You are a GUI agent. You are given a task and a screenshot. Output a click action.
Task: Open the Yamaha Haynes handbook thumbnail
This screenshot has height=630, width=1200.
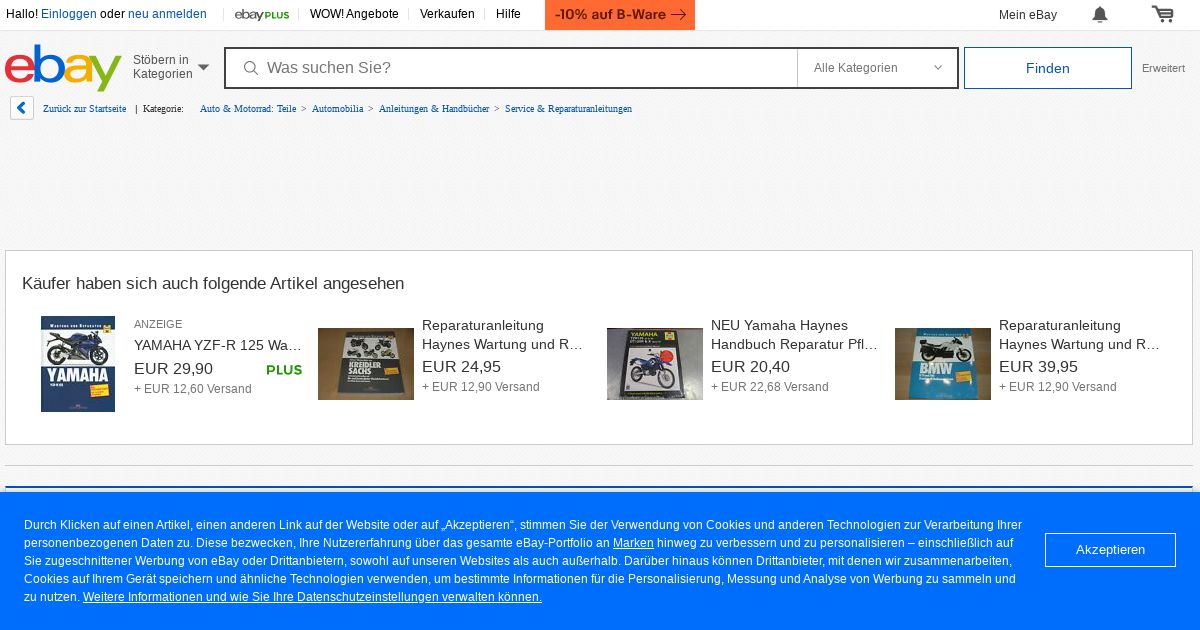pos(655,364)
